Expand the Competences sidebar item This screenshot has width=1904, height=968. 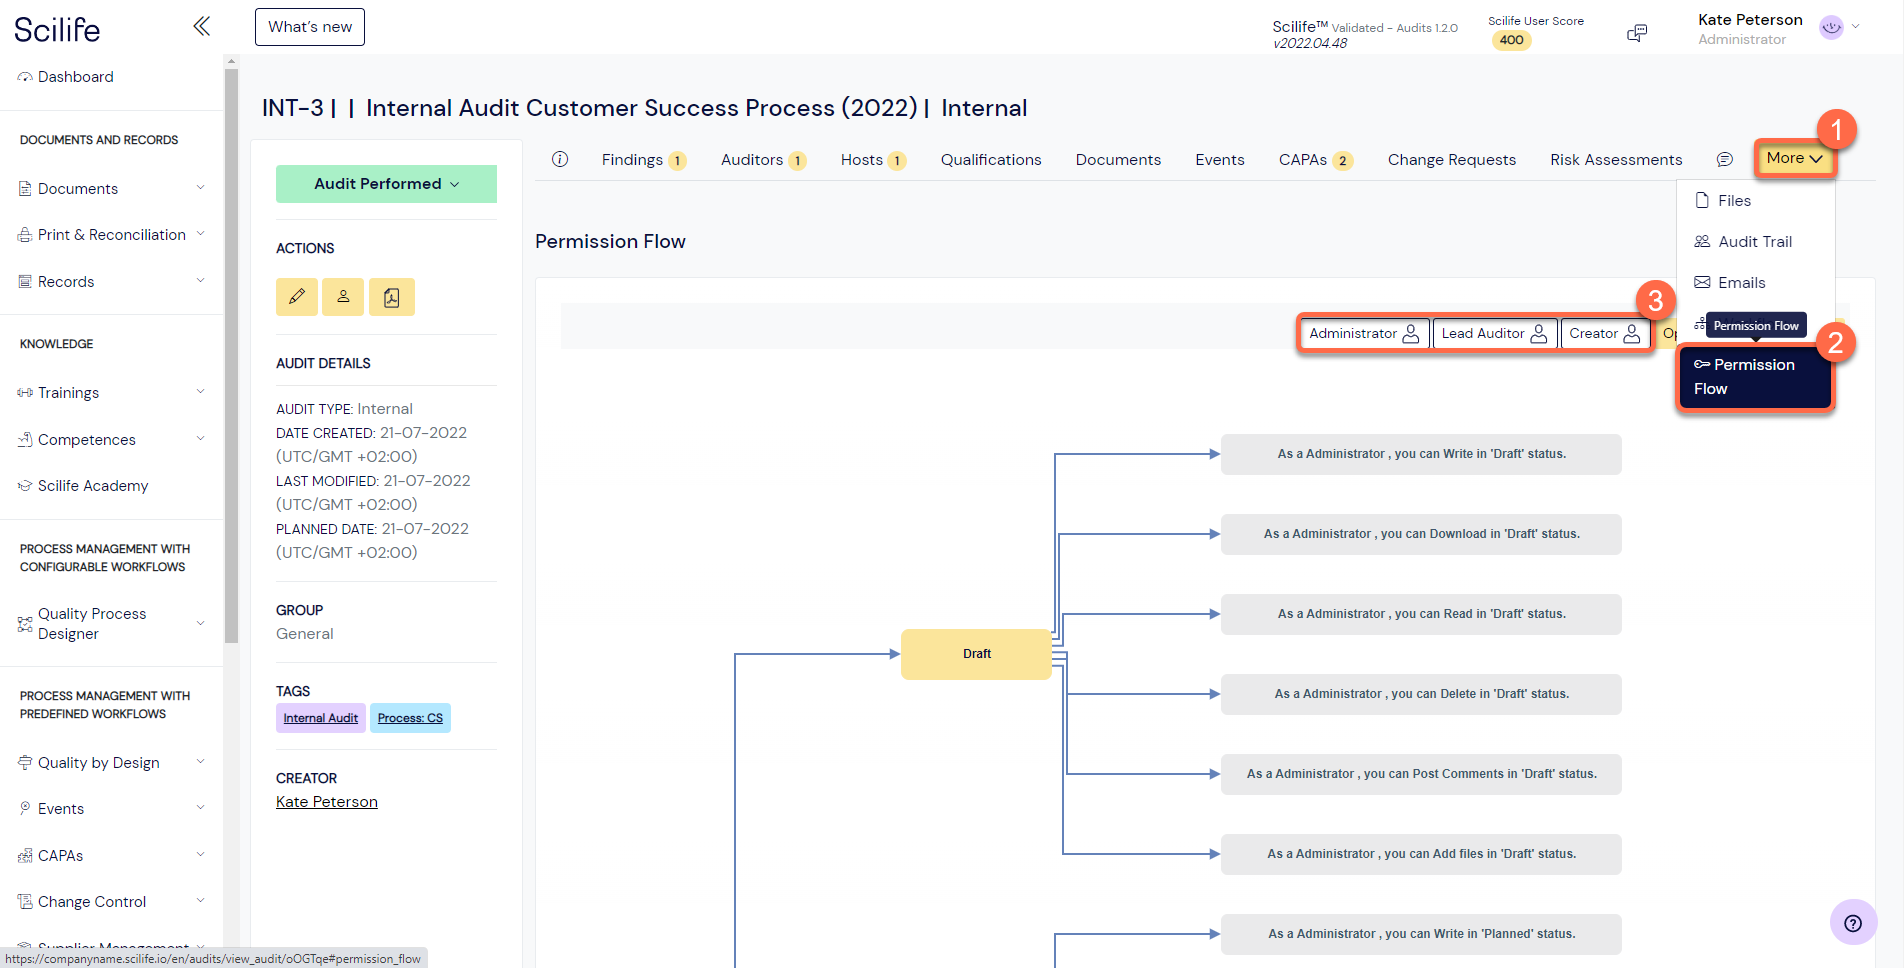pos(111,439)
